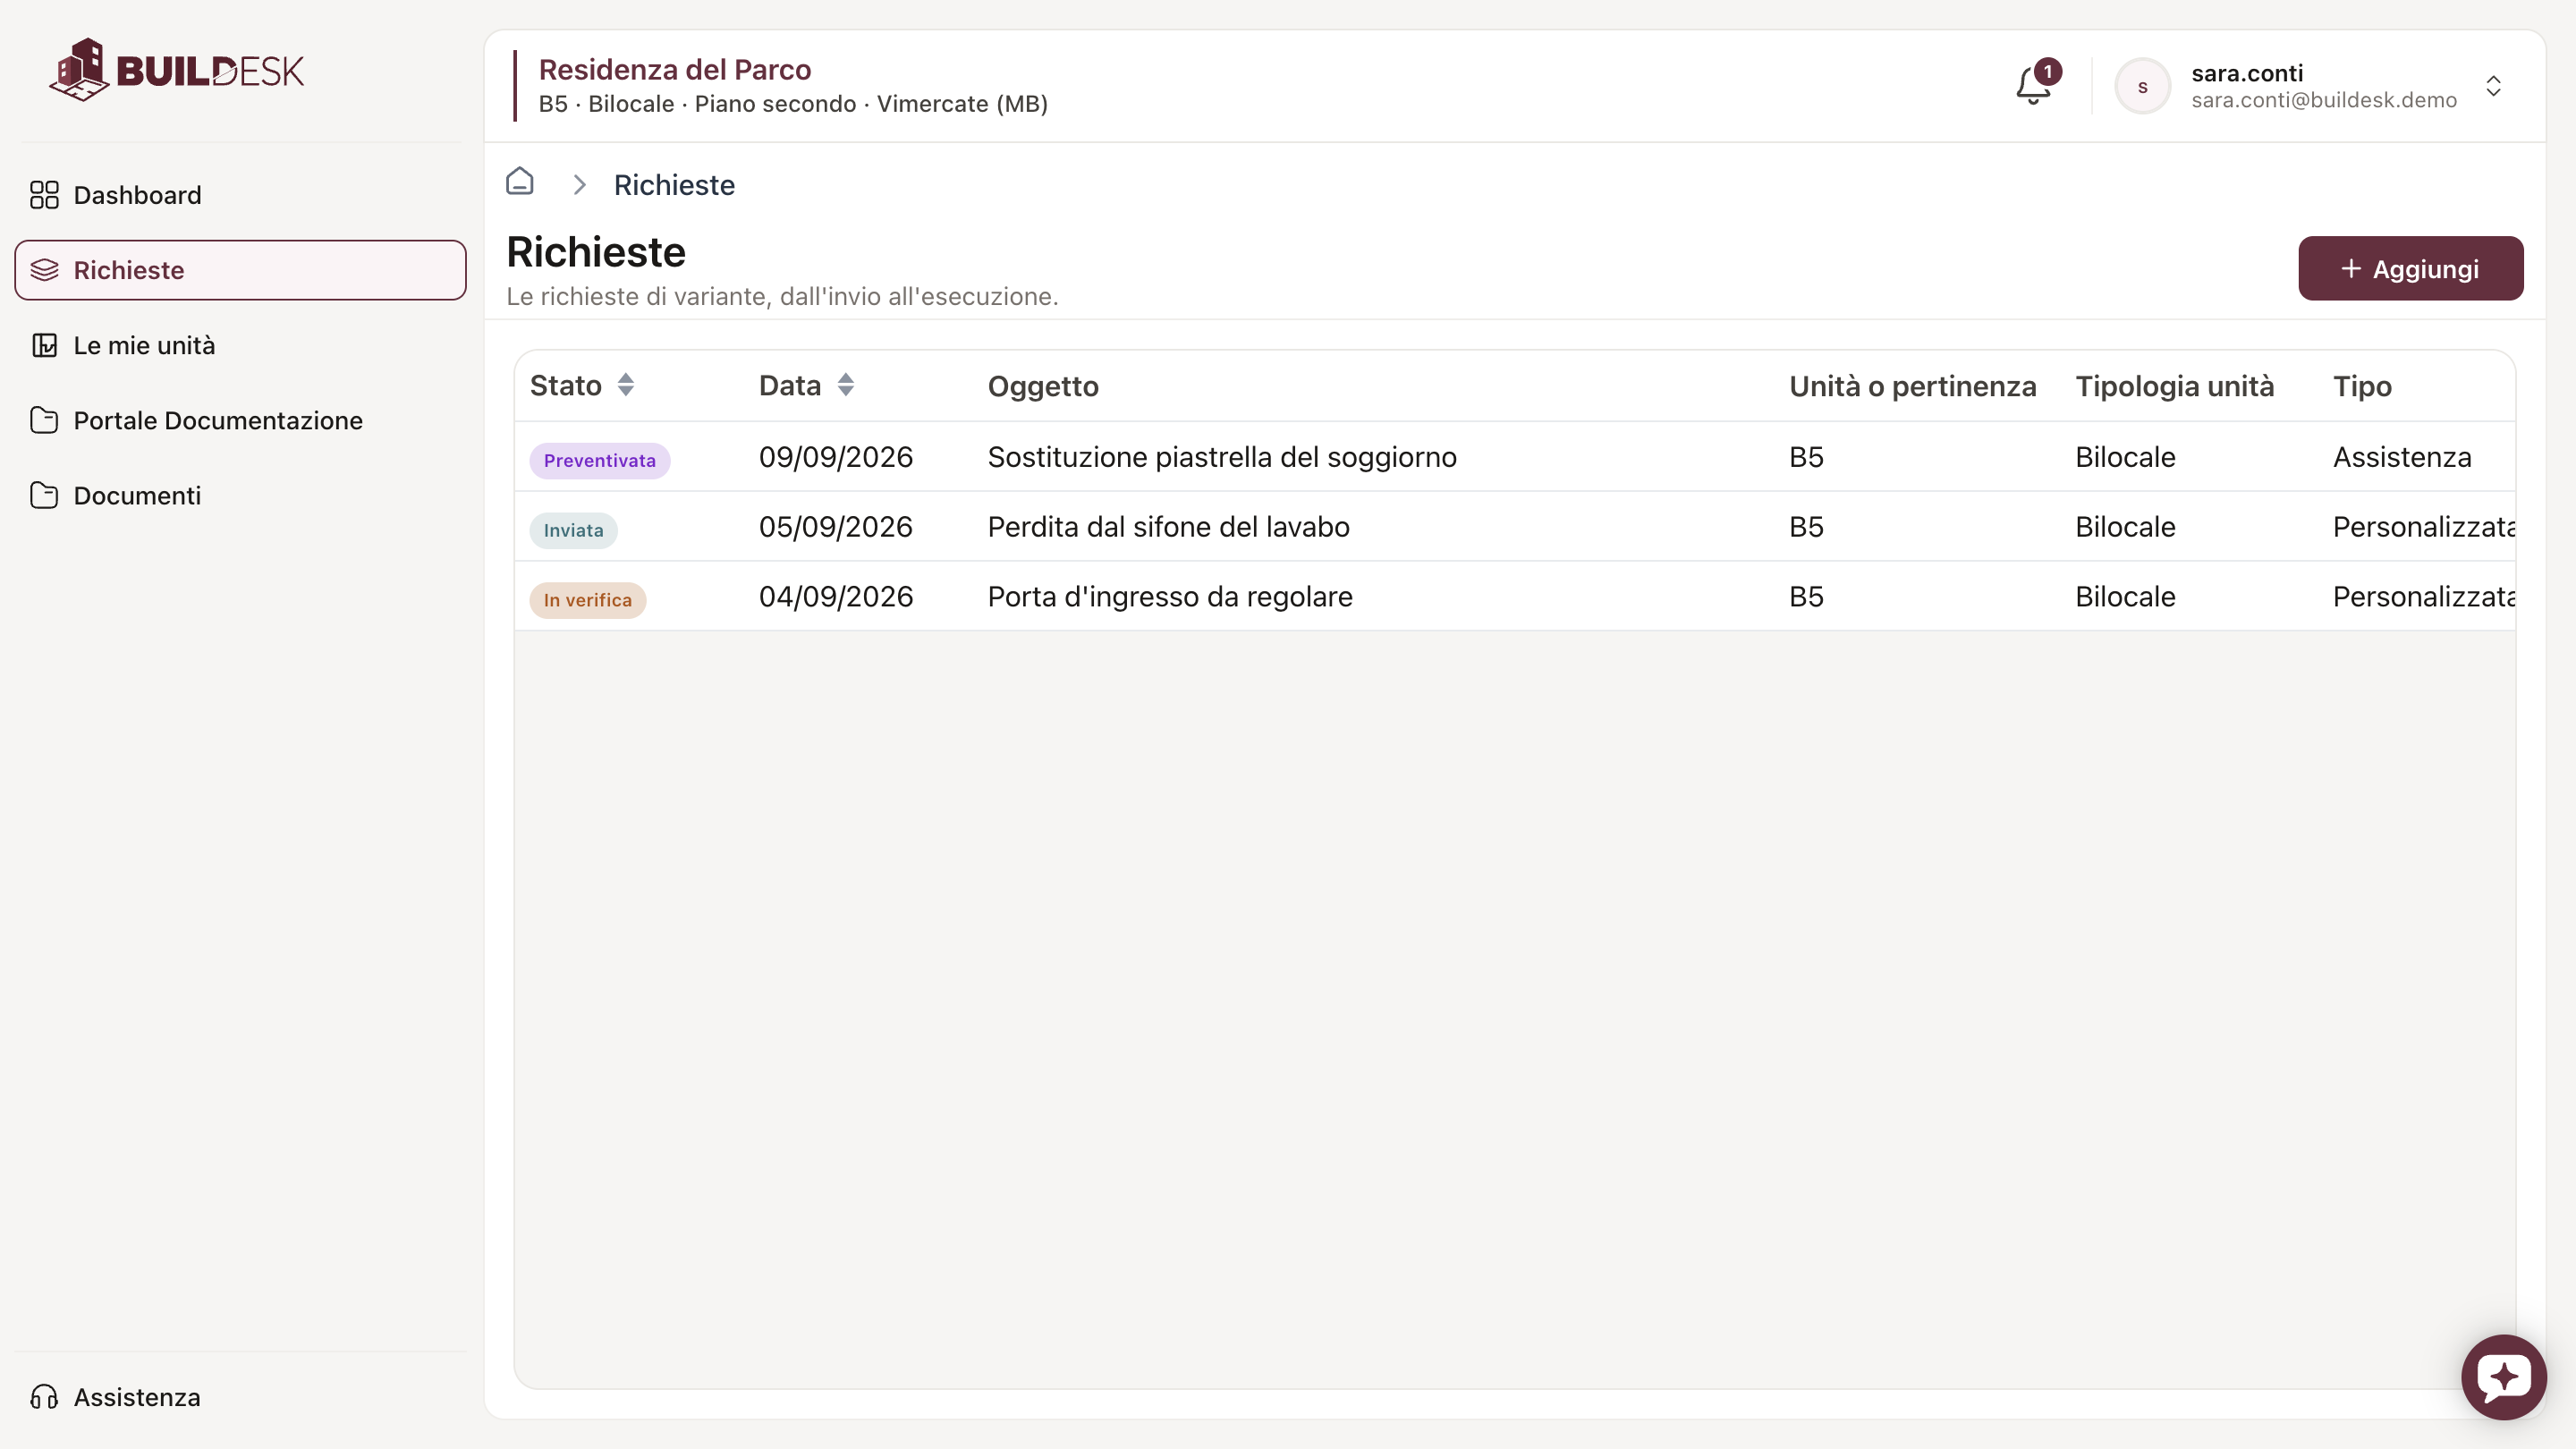Click sara.conti@buildesk.demo email text
The width and height of the screenshot is (2576, 1449).
click(x=2323, y=100)
